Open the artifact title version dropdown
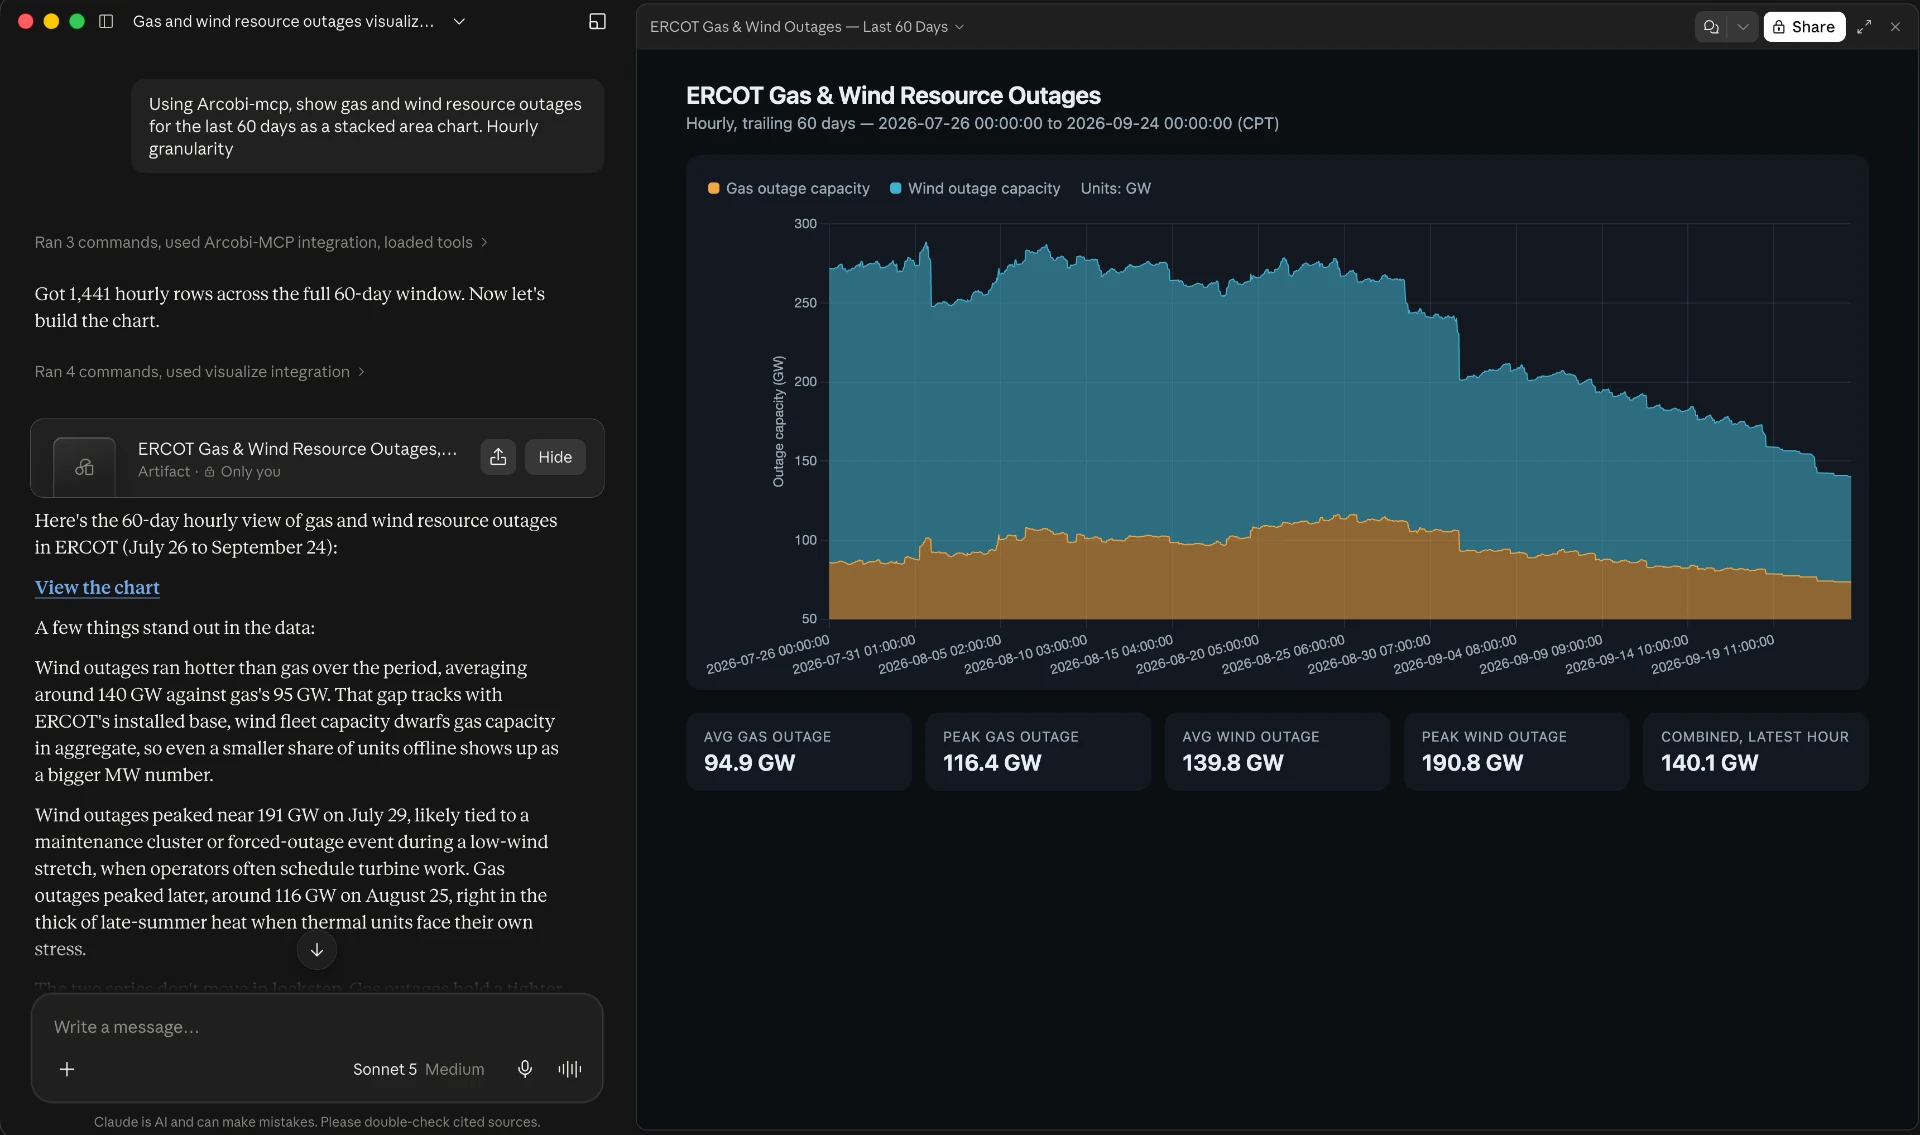This screenshot has width=1920, height=1135. 806,27
